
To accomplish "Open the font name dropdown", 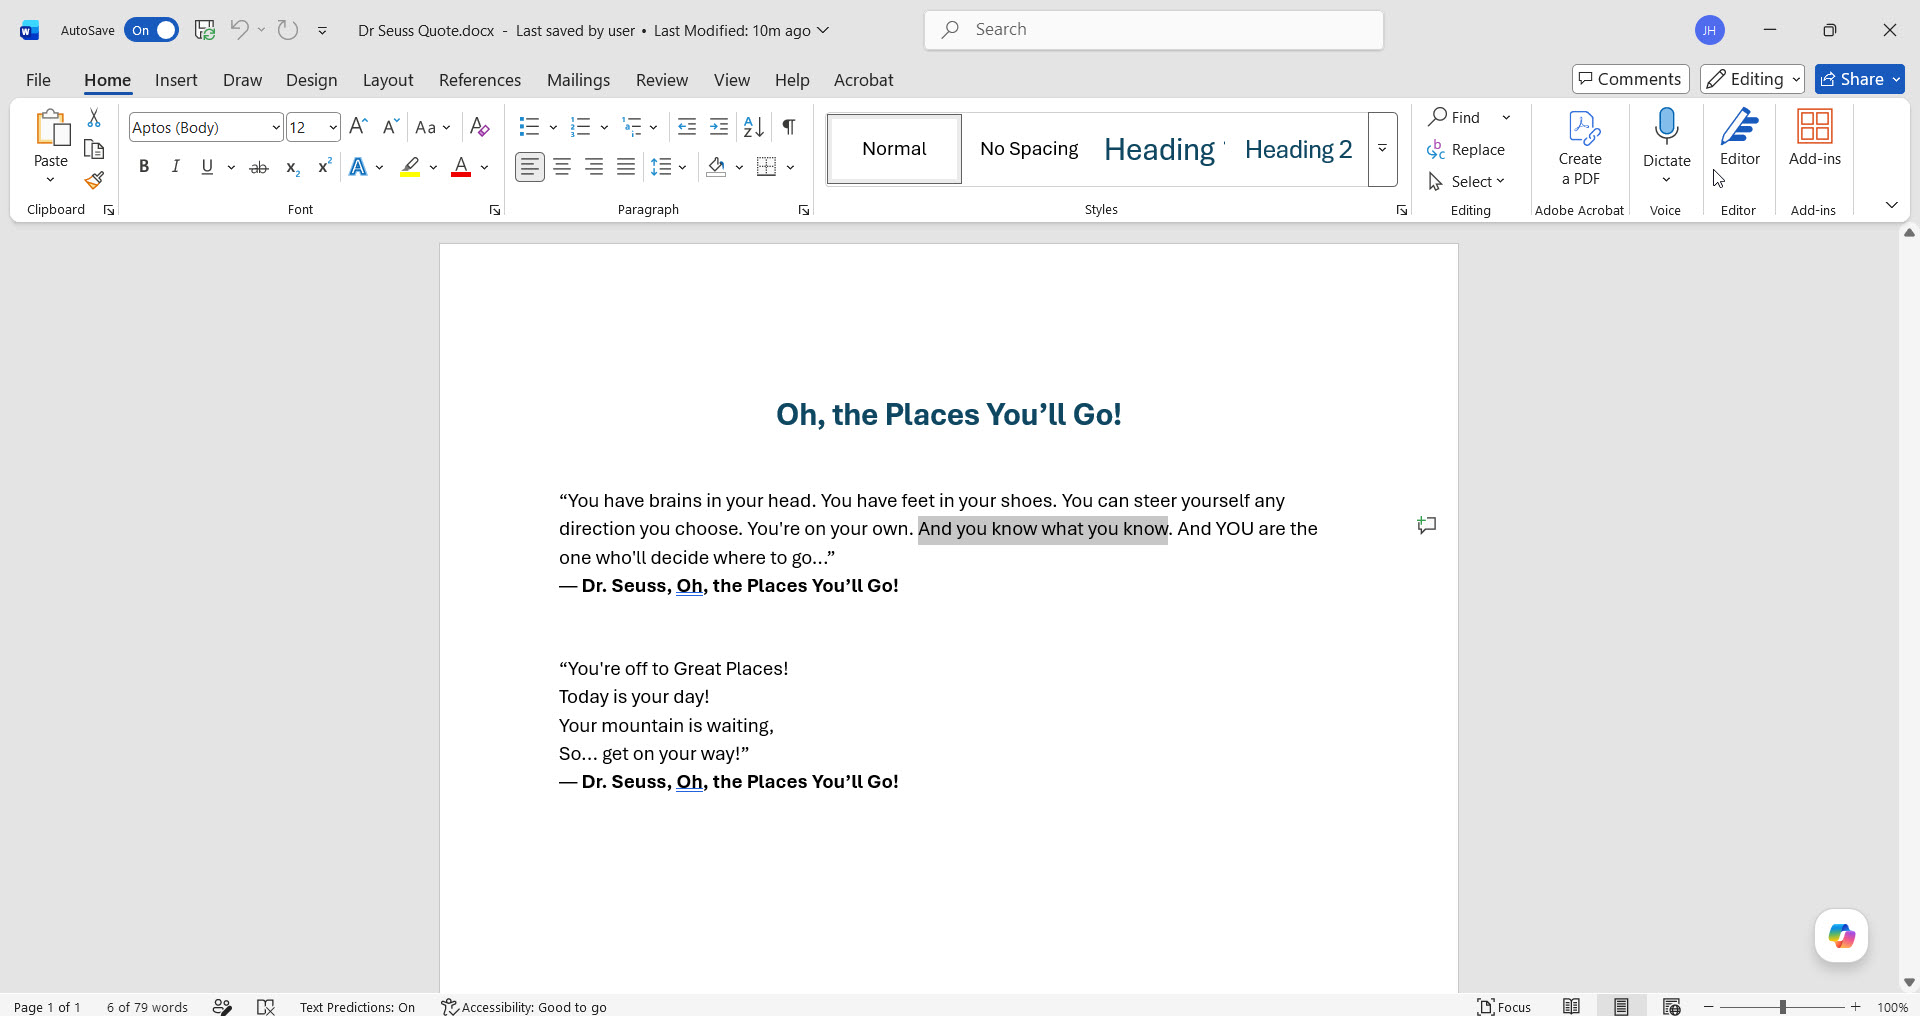I will point(276,127).
